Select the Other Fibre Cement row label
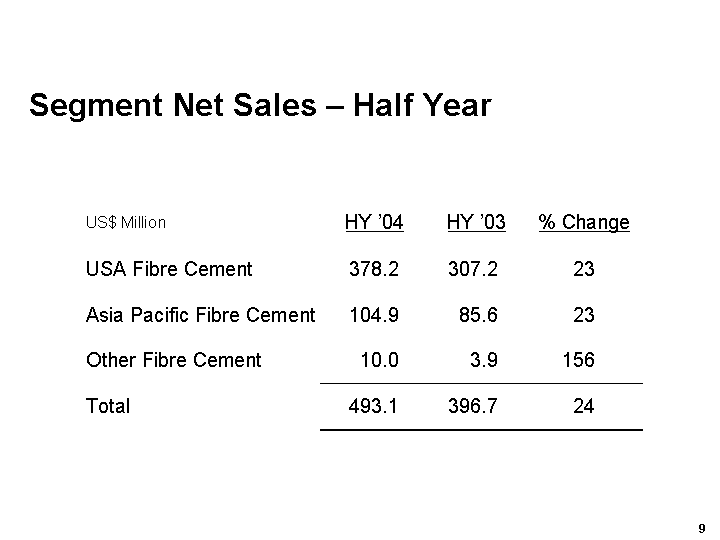The height and width of the screenshot is (540, 720). point(173,360)
